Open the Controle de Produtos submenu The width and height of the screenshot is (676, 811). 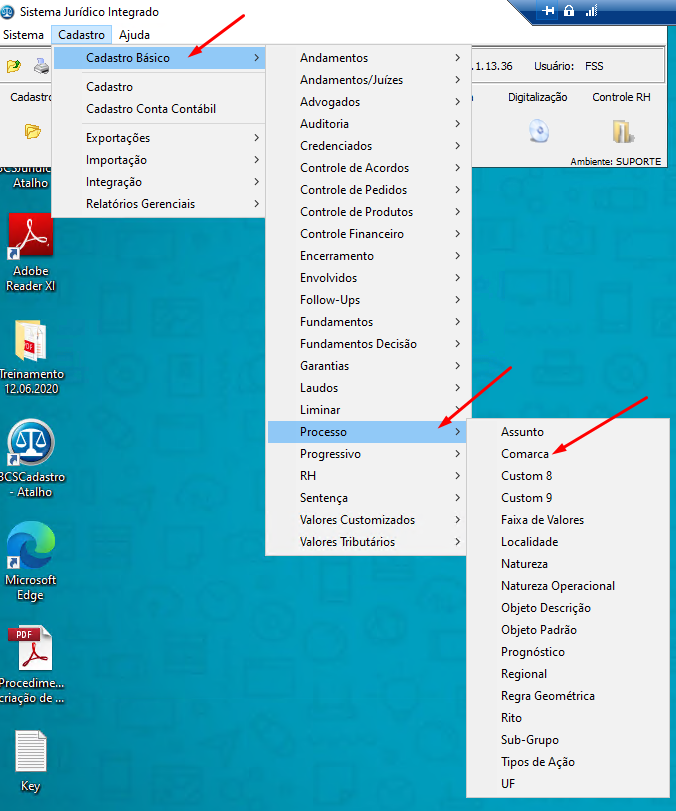(x=368, y=212)
